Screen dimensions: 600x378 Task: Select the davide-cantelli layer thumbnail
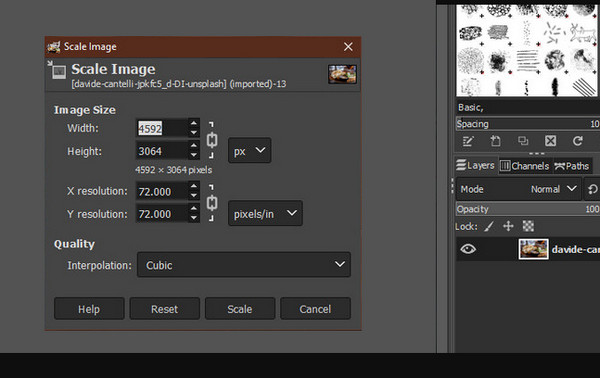point(533,249)
